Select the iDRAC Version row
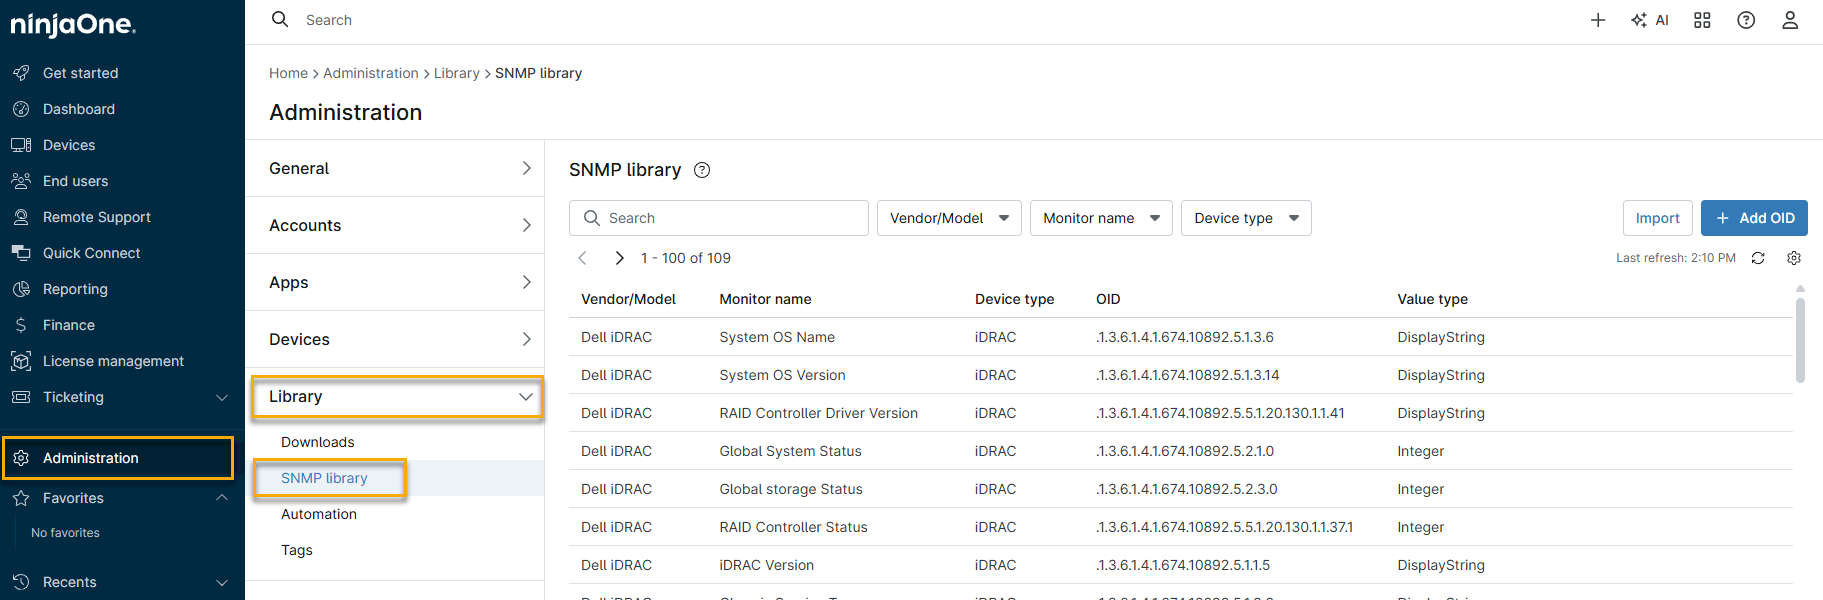 (1180, 565)
